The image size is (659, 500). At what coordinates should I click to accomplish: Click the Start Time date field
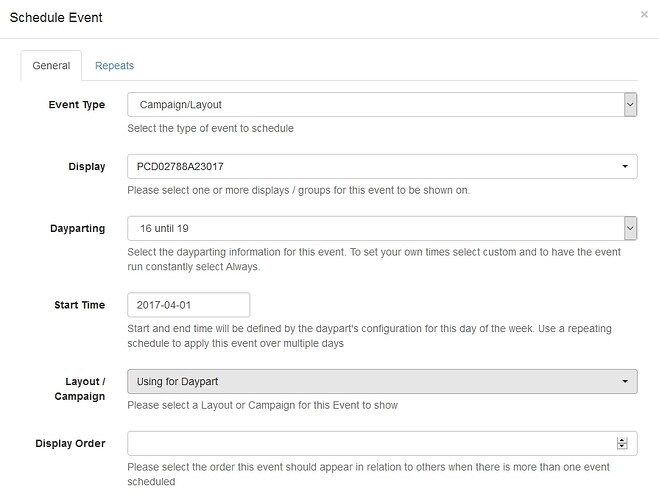(x=189, y=305)
